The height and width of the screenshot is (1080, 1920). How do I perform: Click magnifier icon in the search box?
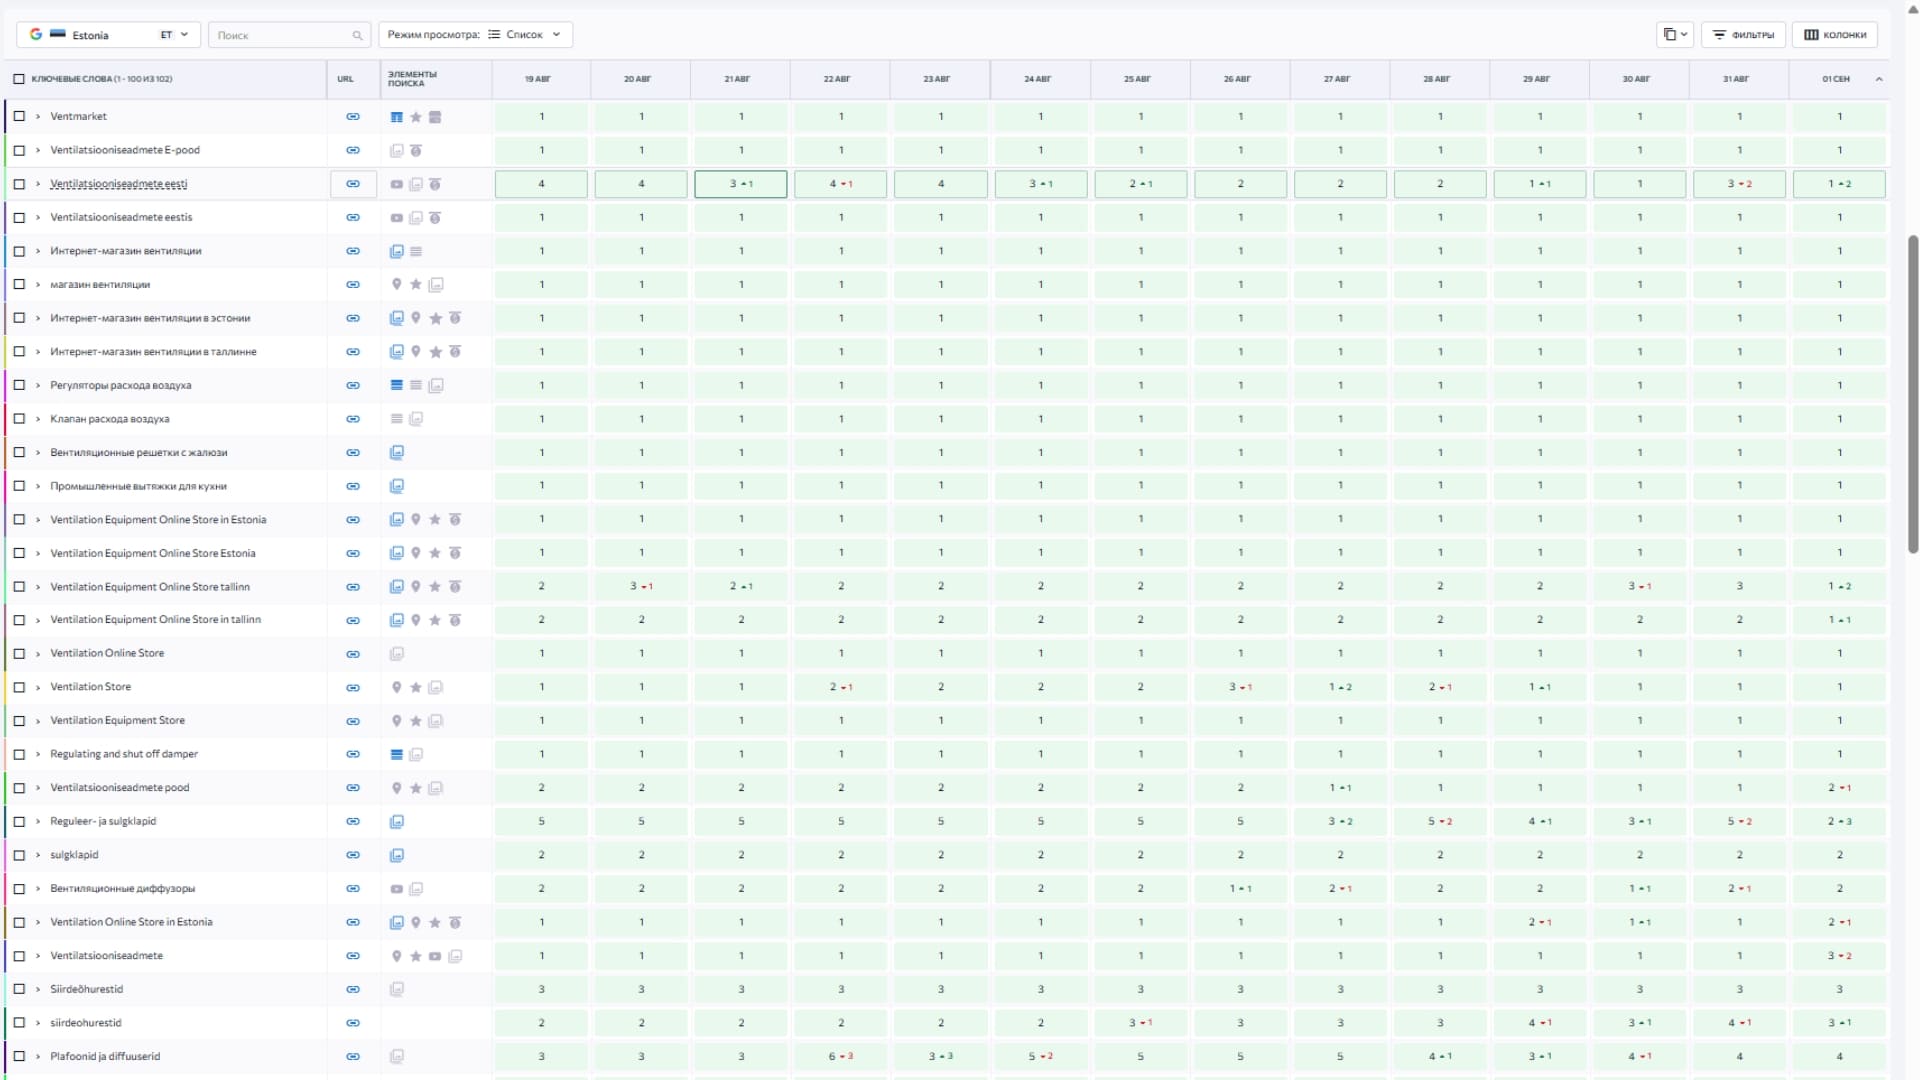pos(357,35)
